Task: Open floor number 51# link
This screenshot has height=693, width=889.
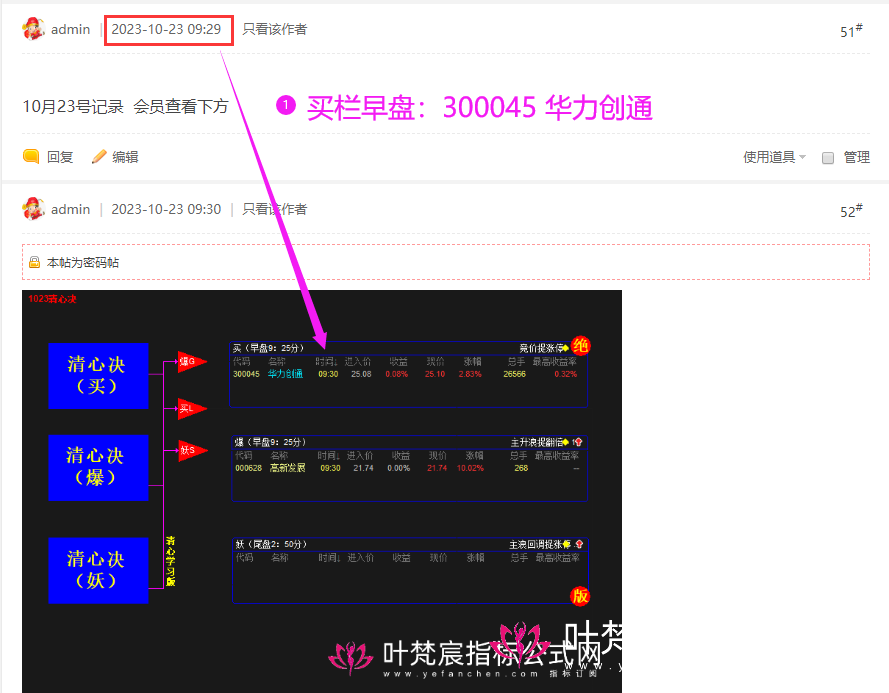Action: [851, 31]
